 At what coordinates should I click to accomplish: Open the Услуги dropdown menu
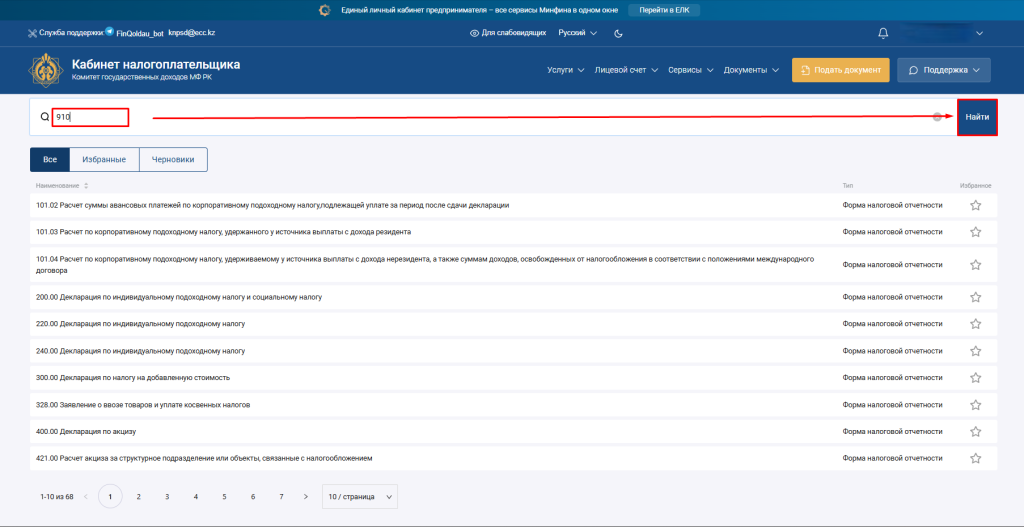[x=566, y=70]
